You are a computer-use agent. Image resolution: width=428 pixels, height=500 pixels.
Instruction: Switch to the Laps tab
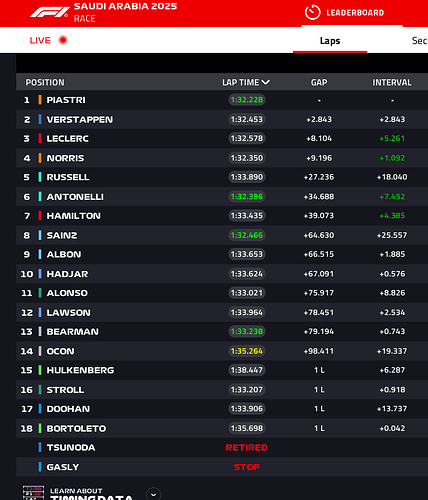tap(330, 41)
